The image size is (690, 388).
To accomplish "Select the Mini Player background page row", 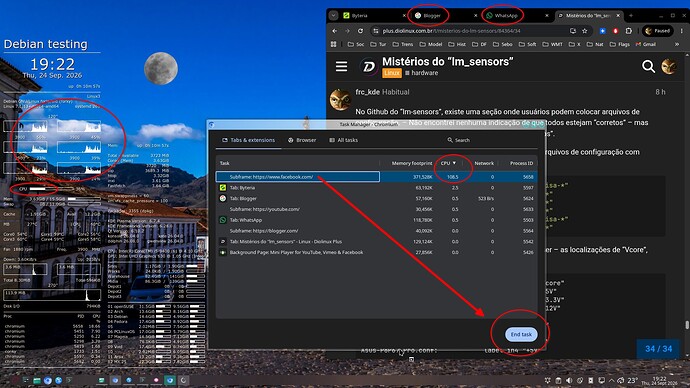I will 377,252.
